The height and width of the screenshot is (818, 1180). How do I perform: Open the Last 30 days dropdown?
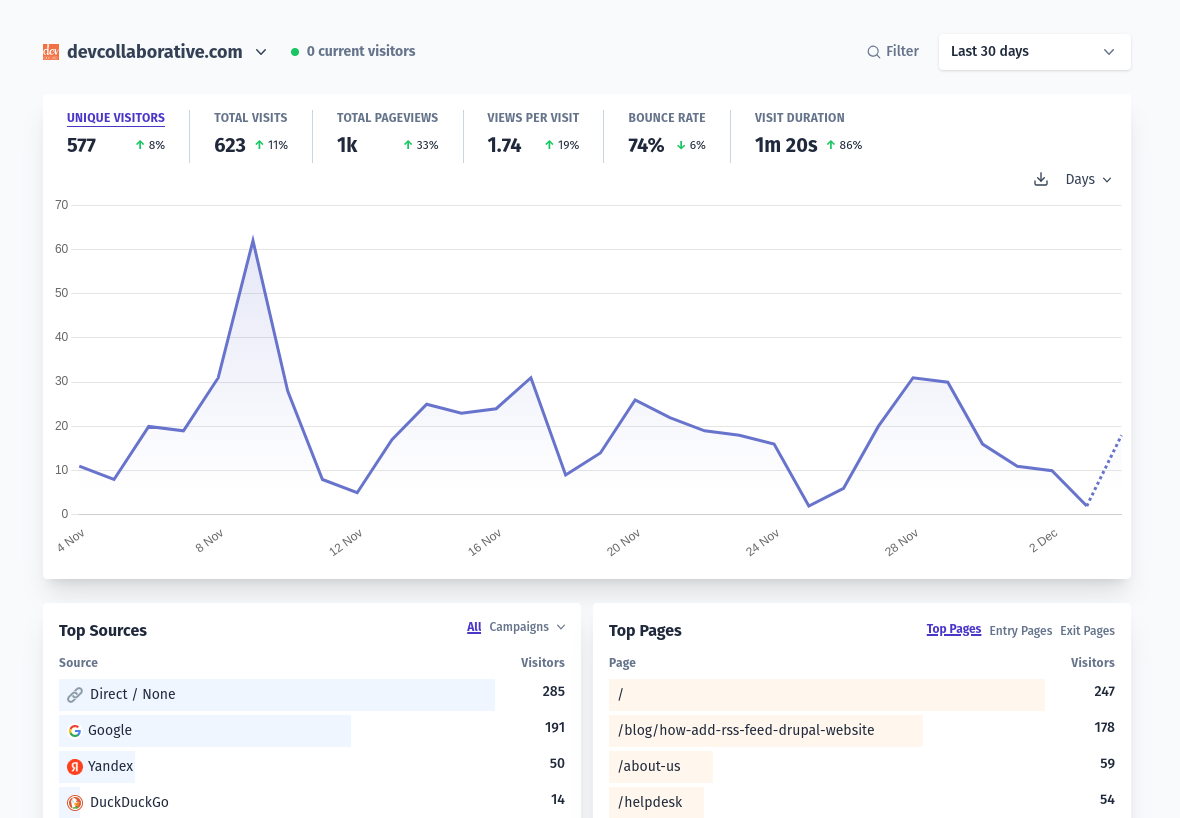[x=1034, y=51]
